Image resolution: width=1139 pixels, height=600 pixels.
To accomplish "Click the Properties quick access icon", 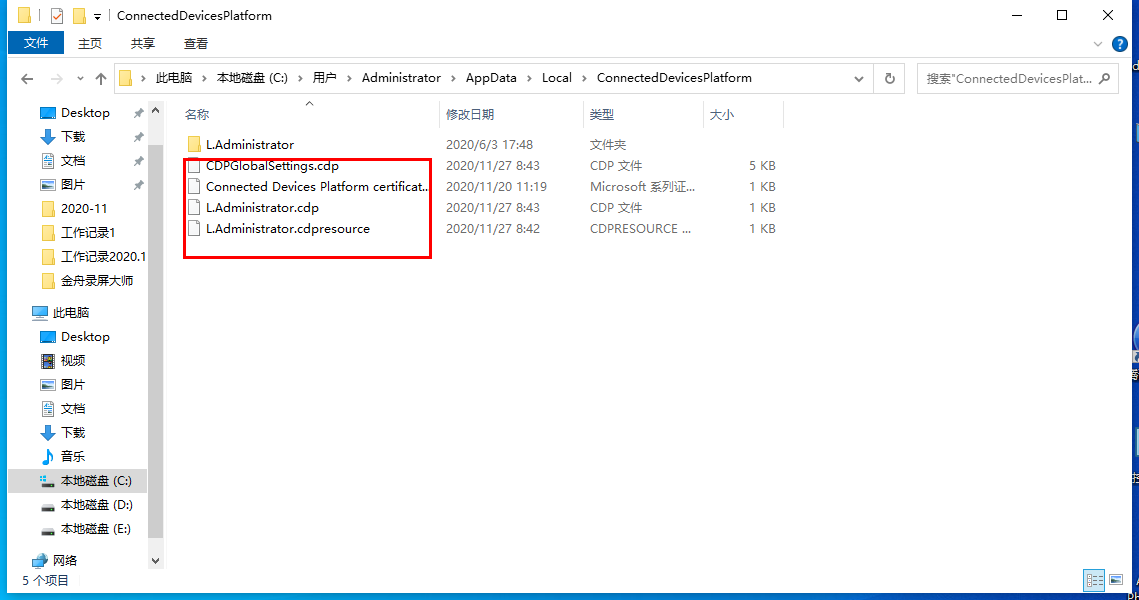I will coord(57,15).
